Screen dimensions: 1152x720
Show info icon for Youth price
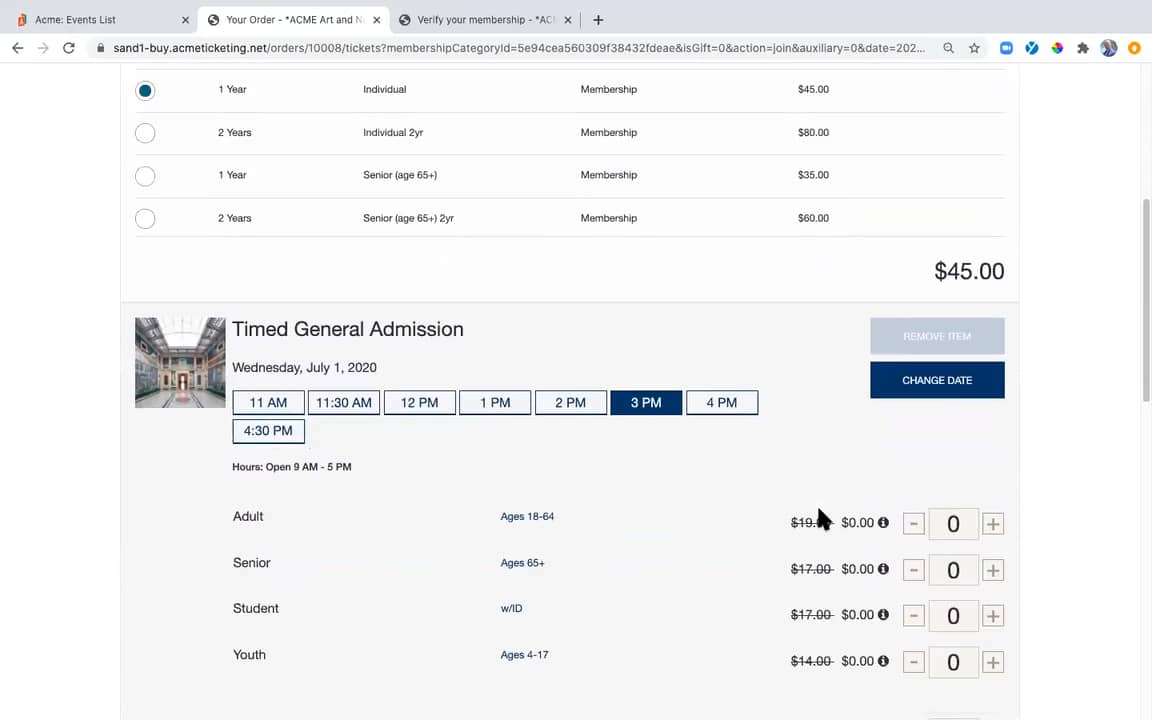click(x=883, y=660)
